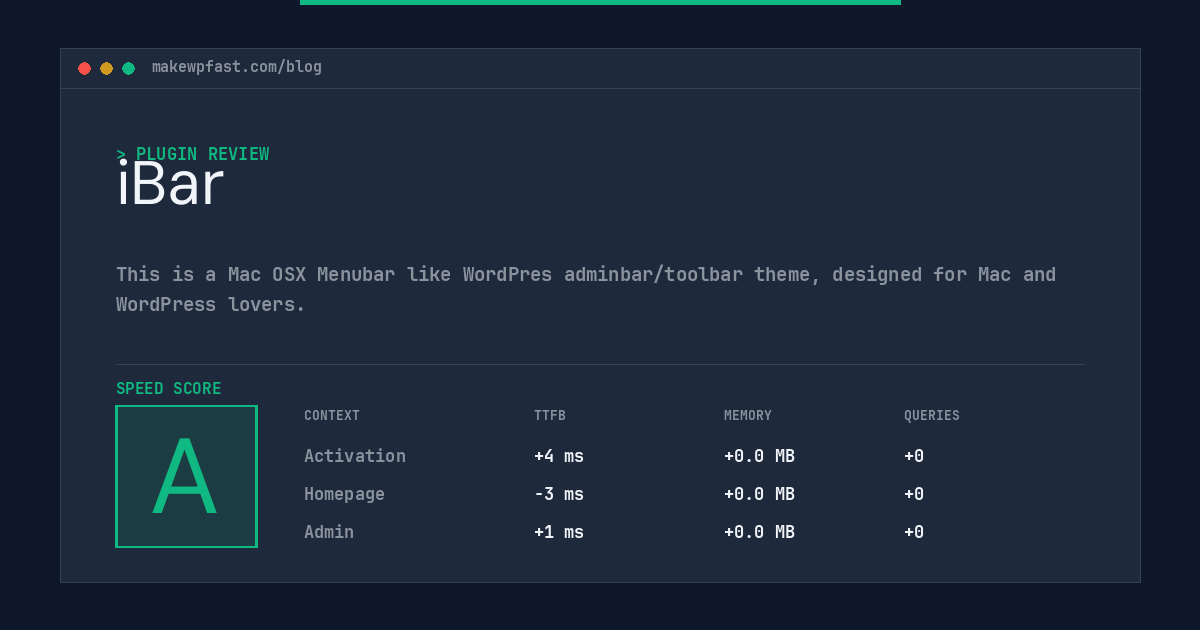This screenshot has height=630, width=1200.
Task: Click the -3 ms TTFB value
Action: click(x=559, y=494)
